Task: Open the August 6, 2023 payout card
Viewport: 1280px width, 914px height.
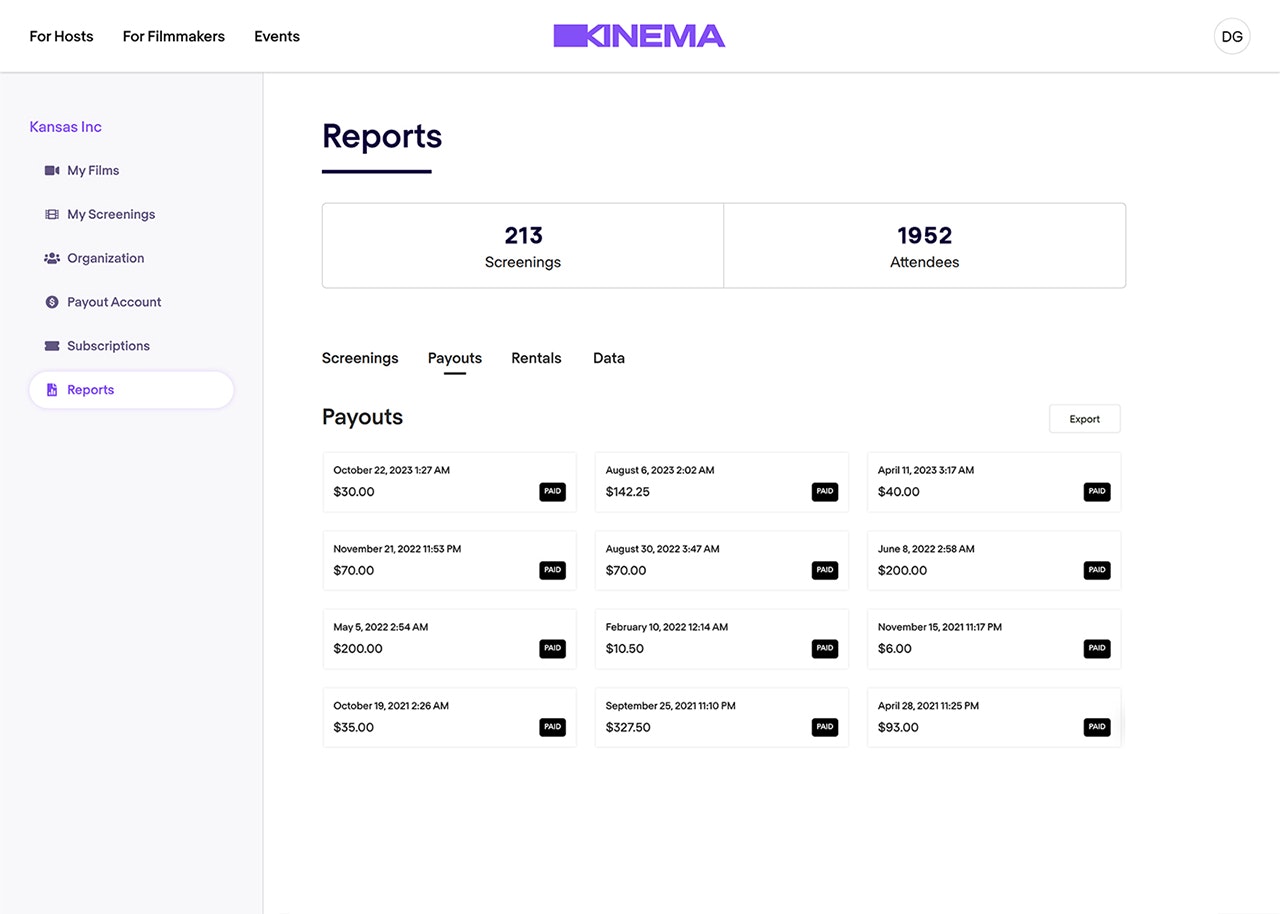Action: [722, 482]
